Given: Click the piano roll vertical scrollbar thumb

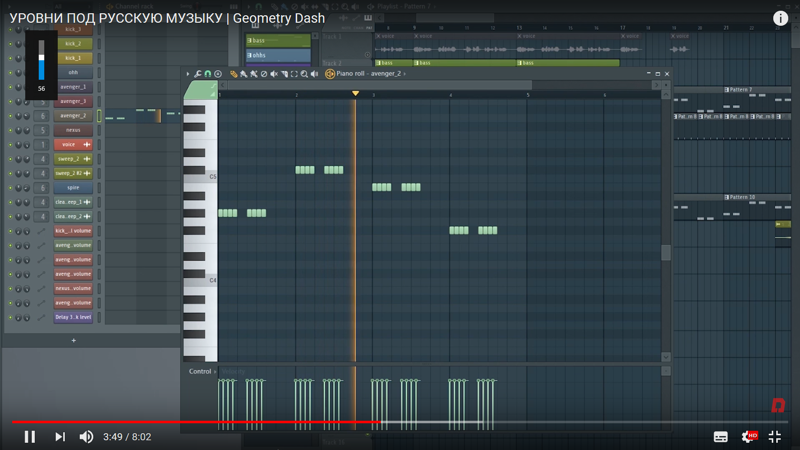Looking at the screenshot, I should pos(666,253).
